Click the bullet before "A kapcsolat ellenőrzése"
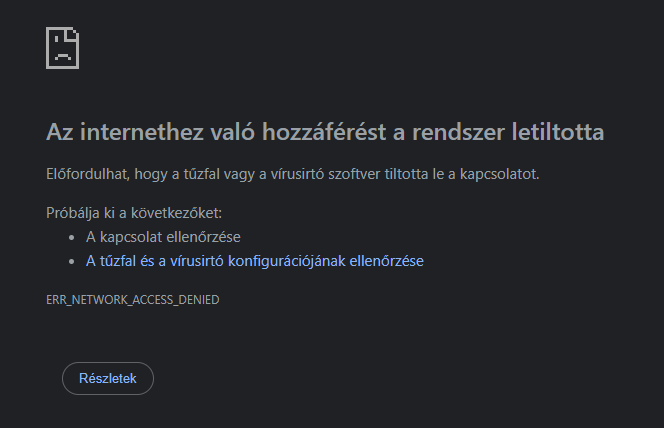Image resolution: width=664 pixels, height=428 pixels. [x=72, y=238]
